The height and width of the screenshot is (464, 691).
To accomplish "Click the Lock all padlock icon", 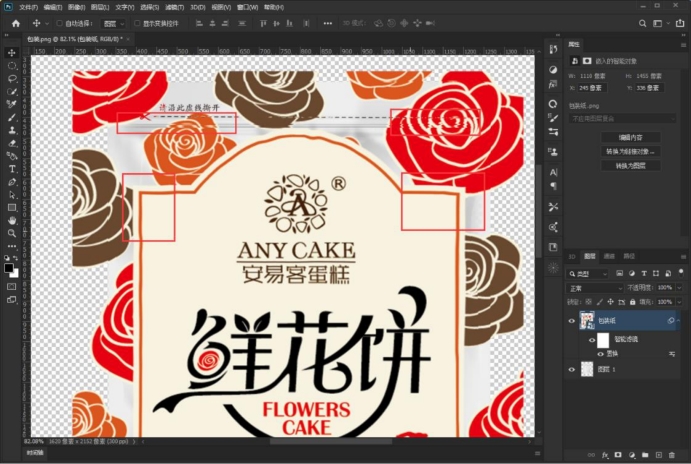I will pyautogui.click(x=632, y=302).
